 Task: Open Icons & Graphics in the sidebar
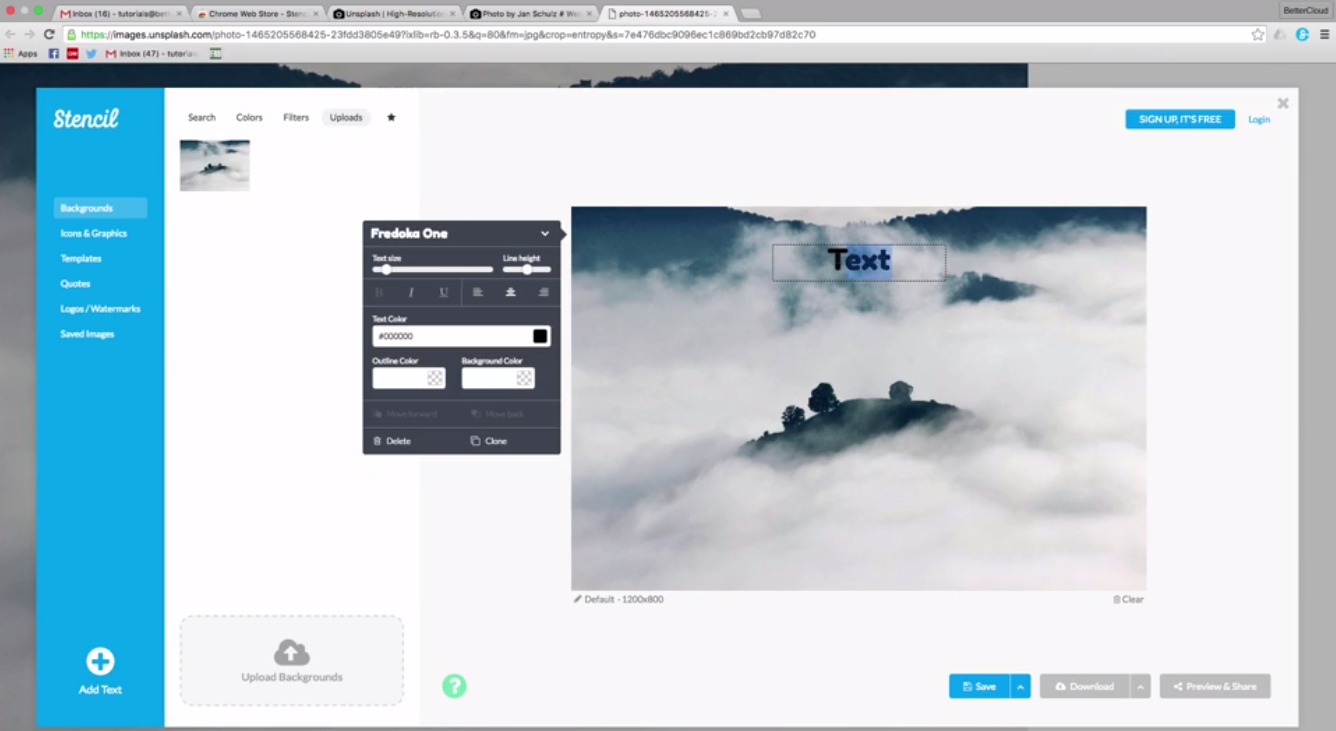pos(94,233)
